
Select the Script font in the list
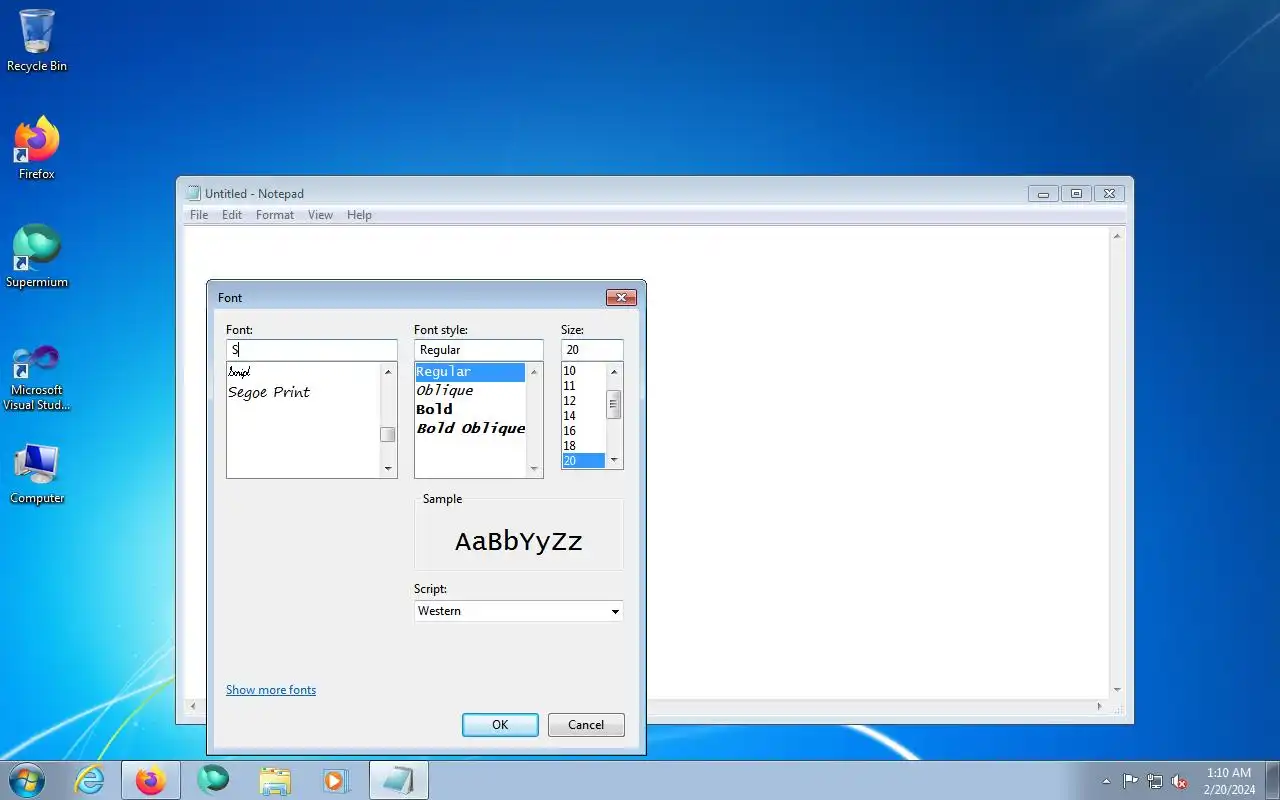239,372
